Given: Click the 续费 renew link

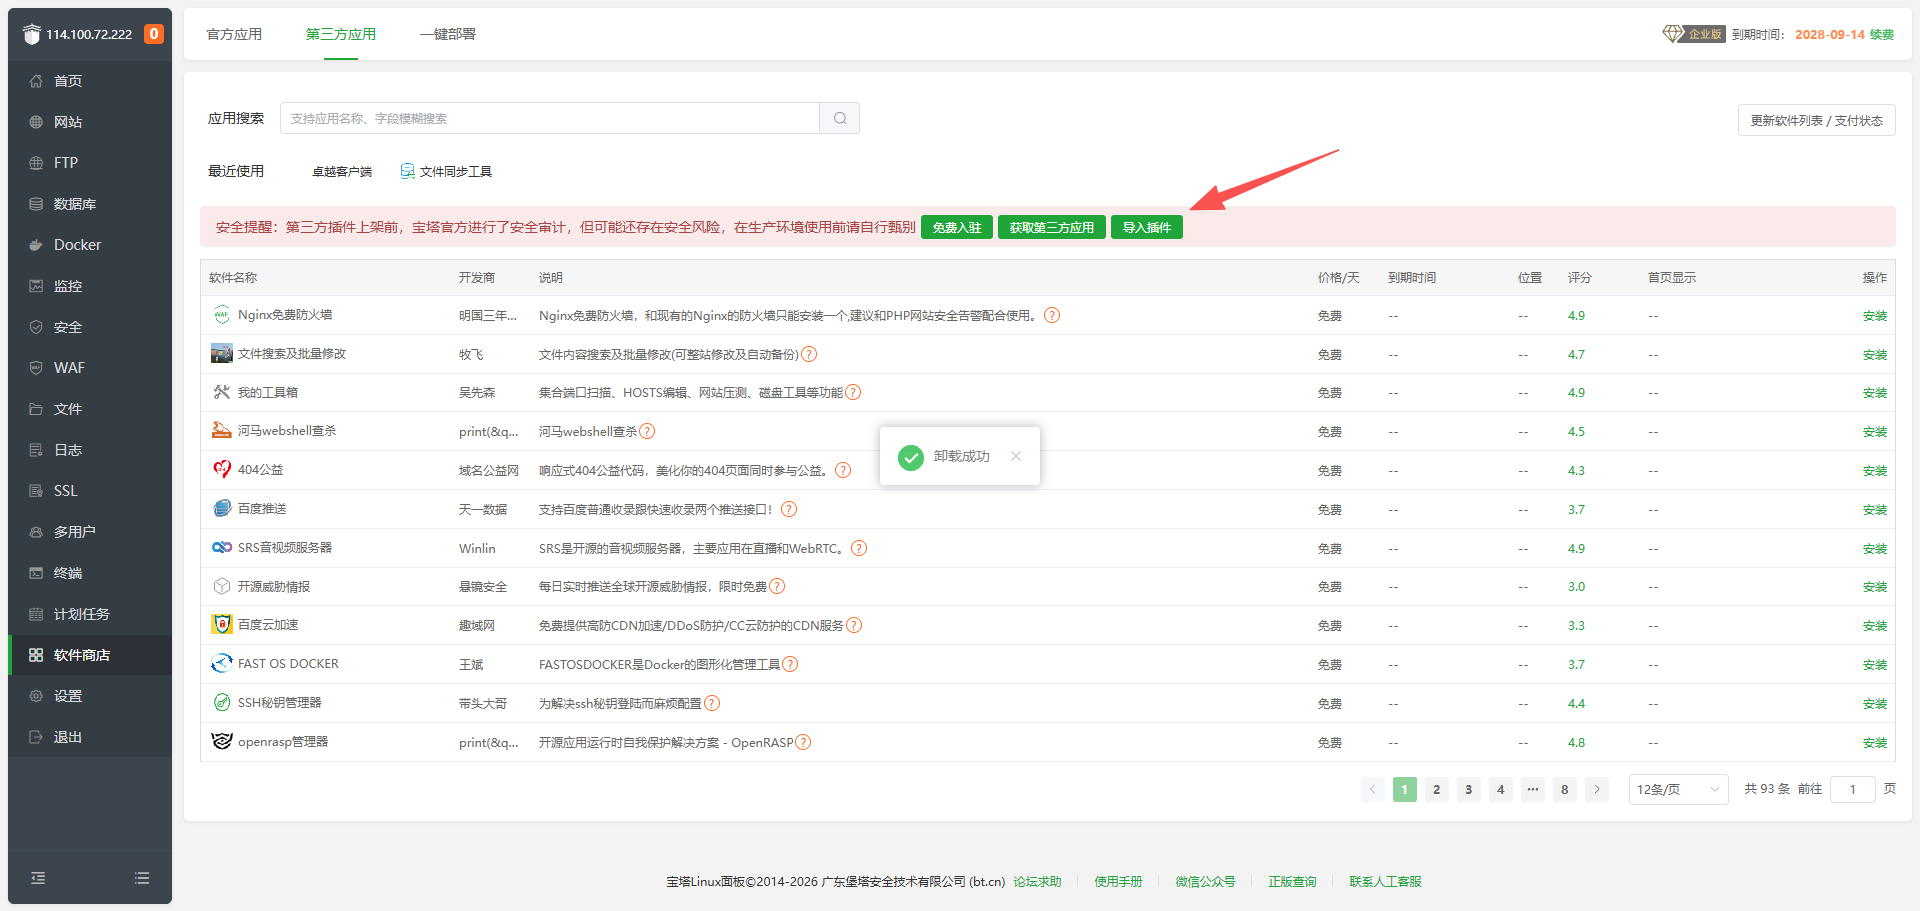Looking at the screenshot, I should [1882, 34].
